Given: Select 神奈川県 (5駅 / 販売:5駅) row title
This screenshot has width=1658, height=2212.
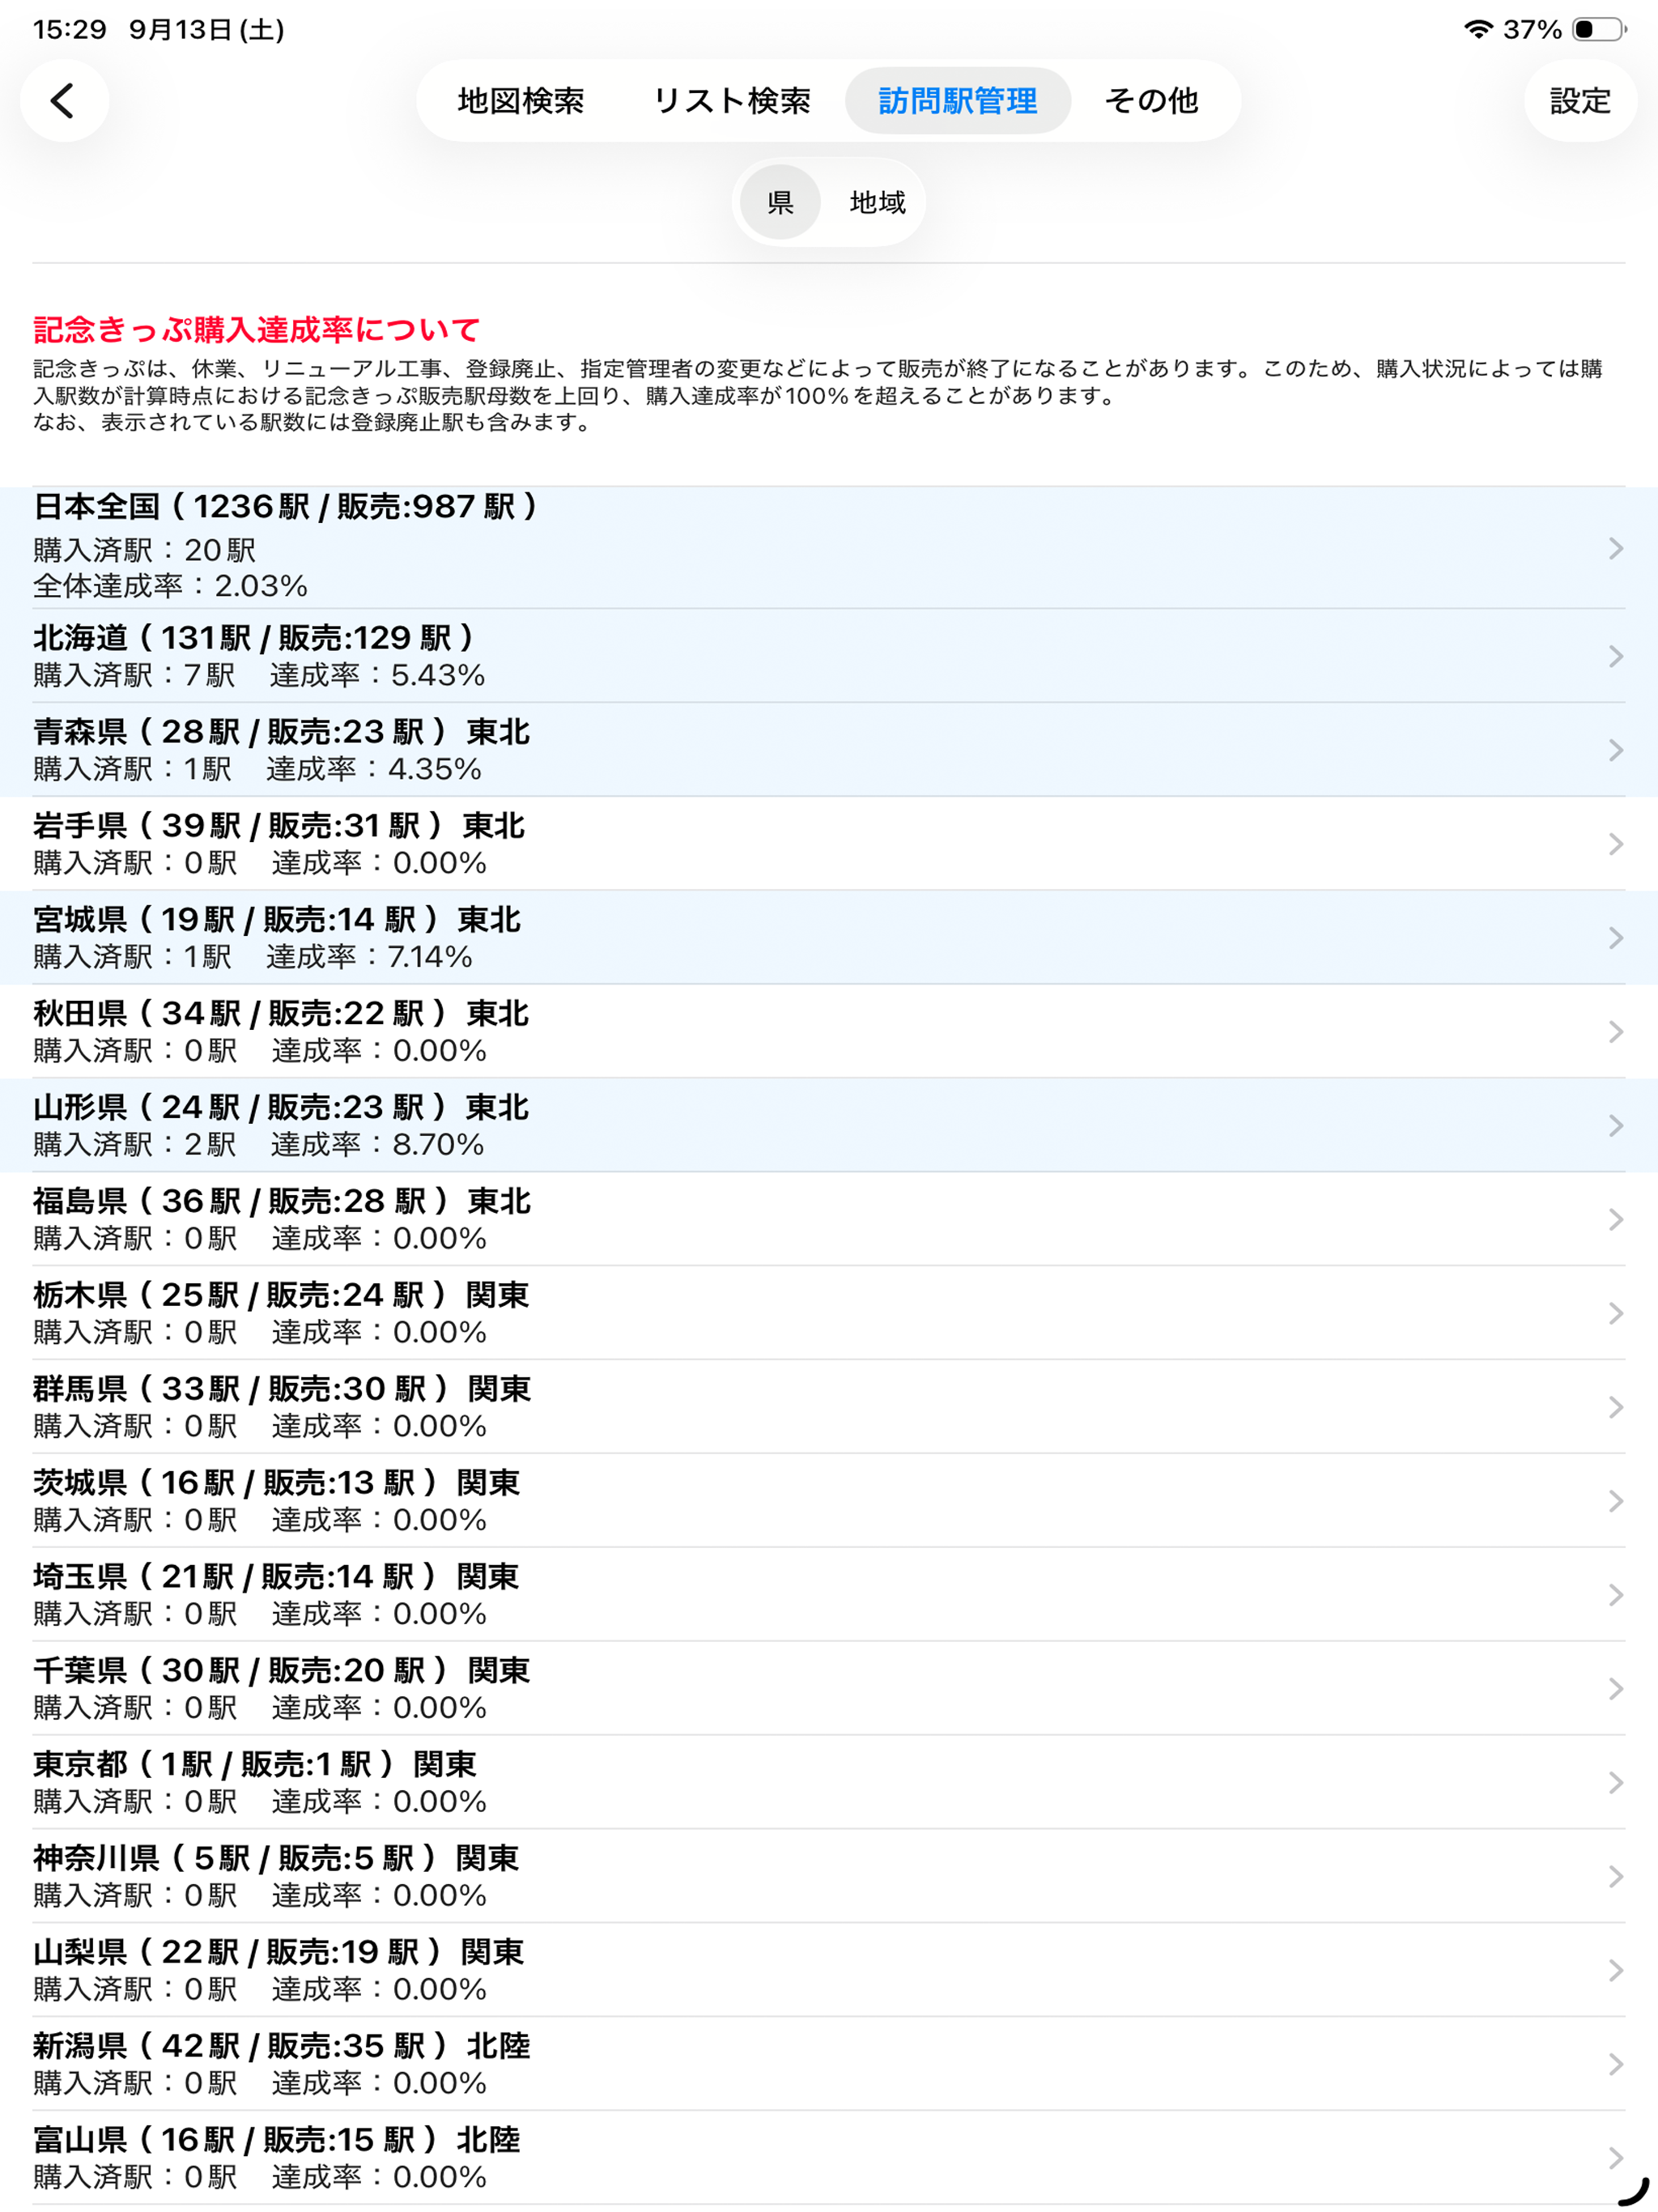Looking at the screenshot, I should click(x=276, y=1859).
